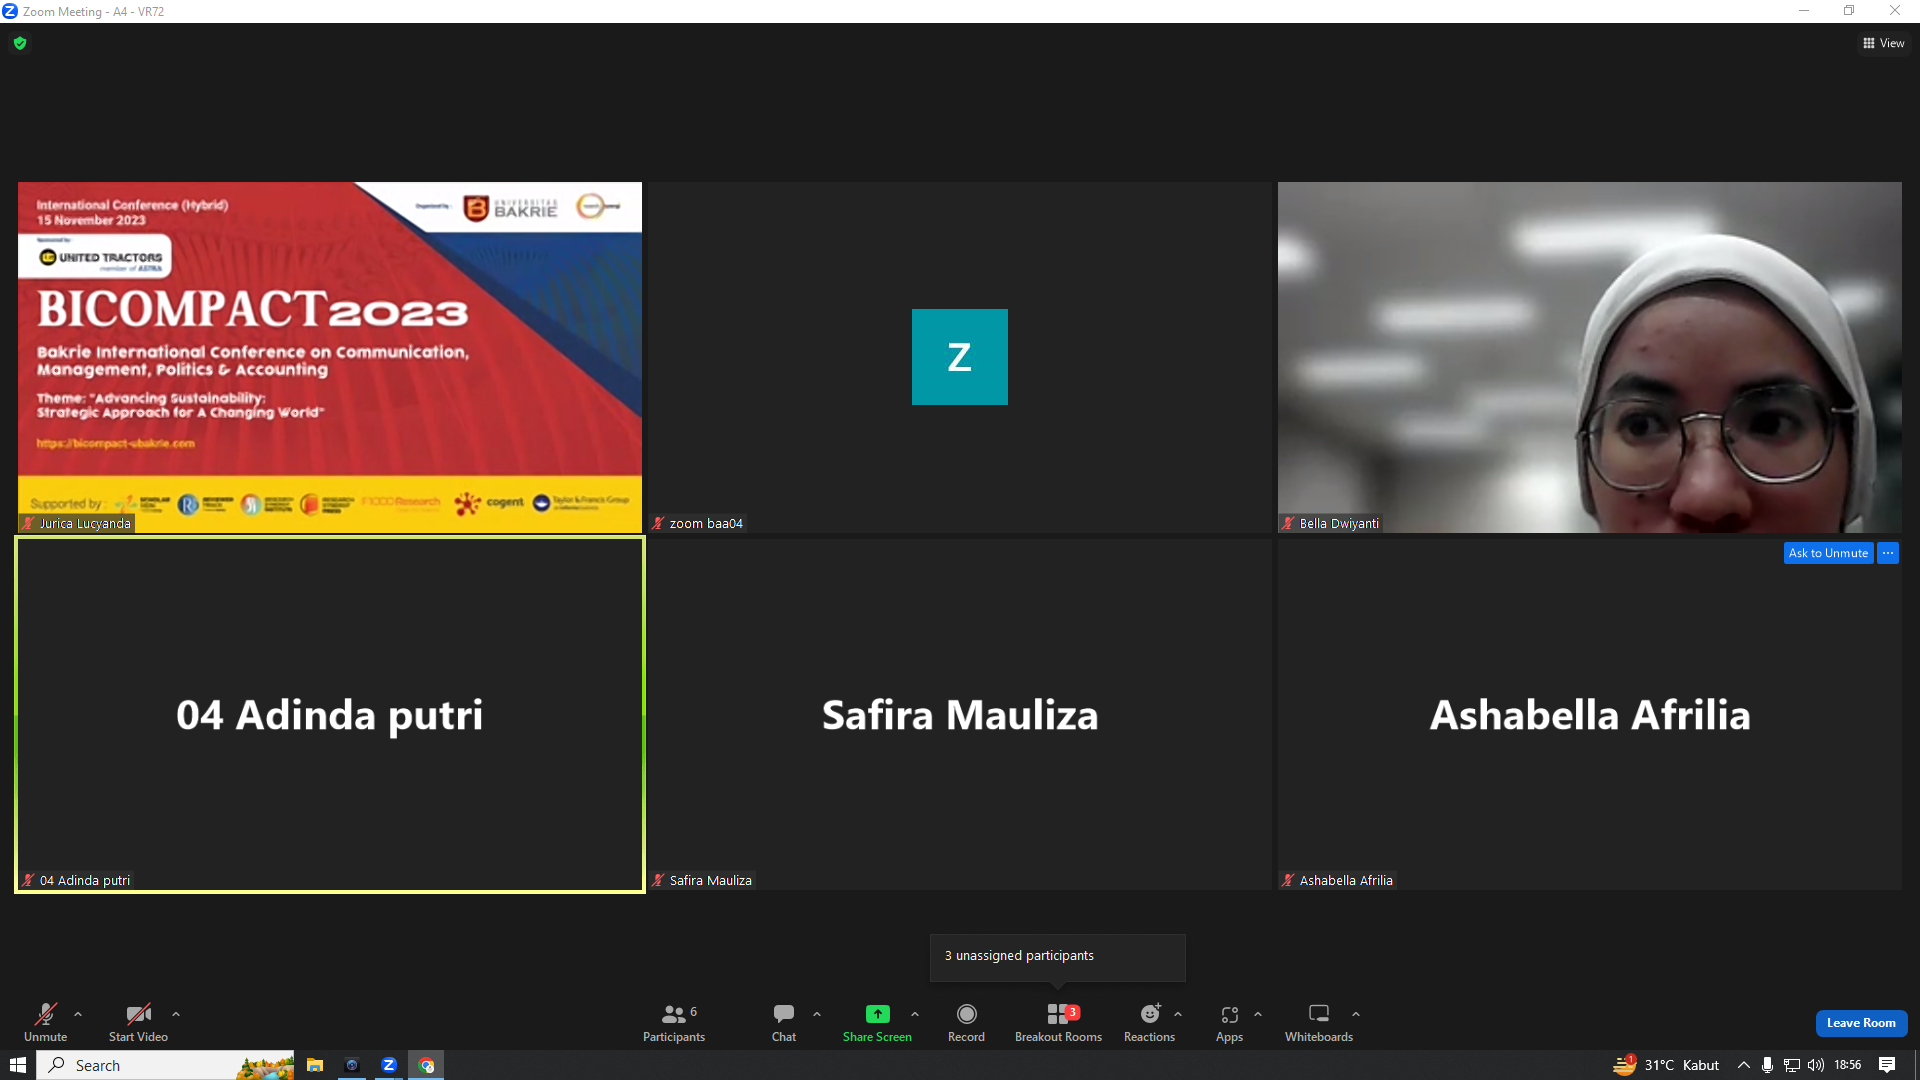Open the Reactions menu
The image size is (1920, 1080).
click(x=1149, y=1022)
